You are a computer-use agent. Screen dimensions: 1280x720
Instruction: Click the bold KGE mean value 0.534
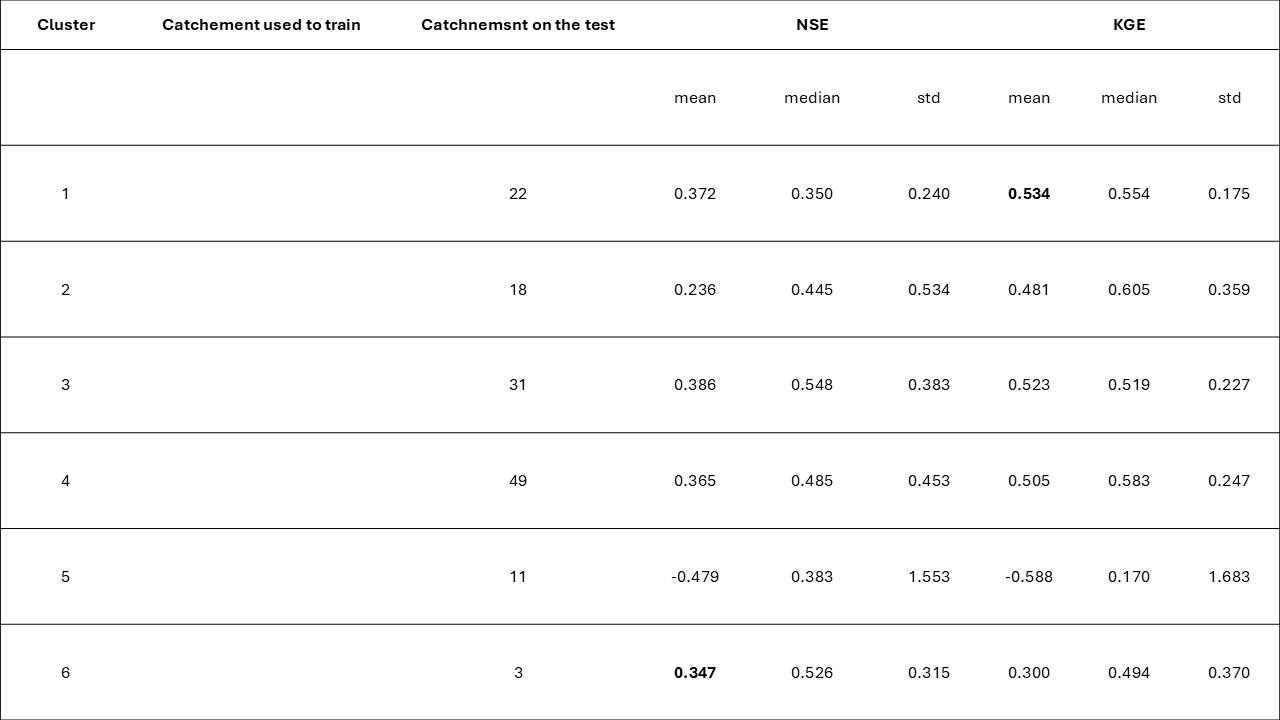1029,194
